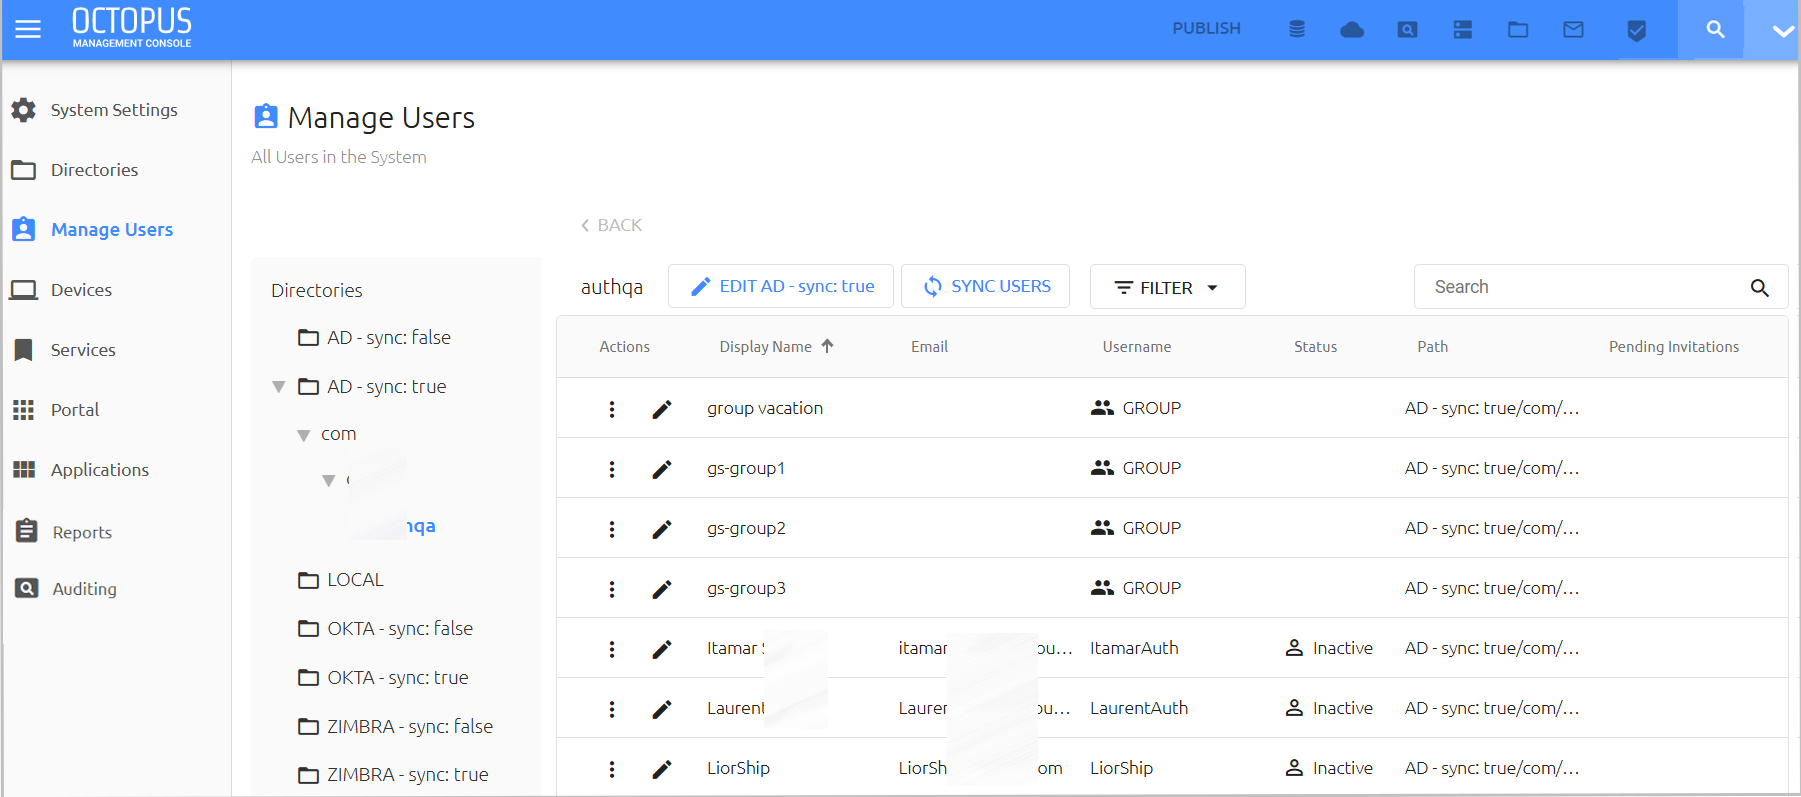Collapse the AD - sync: true tree arrow
This screenshot has width=1801, height=797.
point(279,387)
